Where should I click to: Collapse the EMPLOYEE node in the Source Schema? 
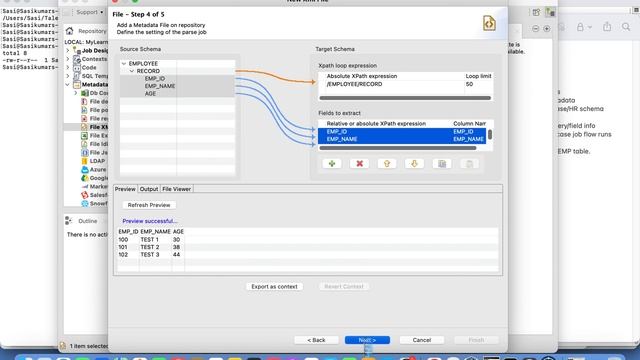(124, 64)
